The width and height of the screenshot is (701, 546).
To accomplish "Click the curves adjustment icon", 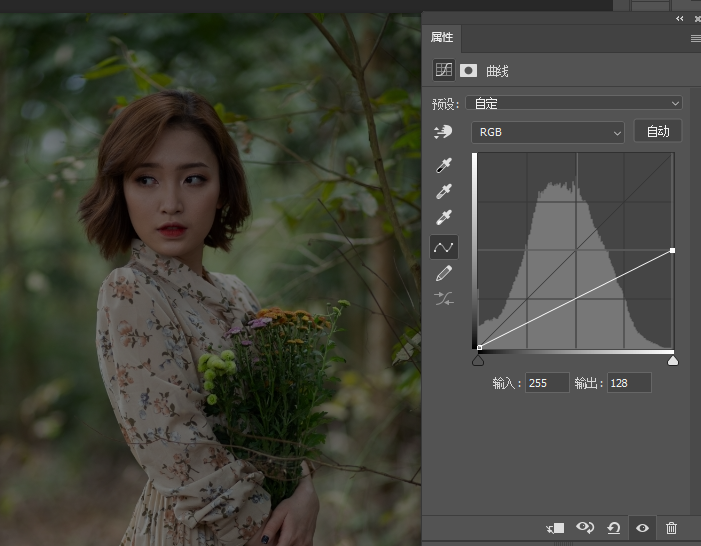I will (443, 70).
